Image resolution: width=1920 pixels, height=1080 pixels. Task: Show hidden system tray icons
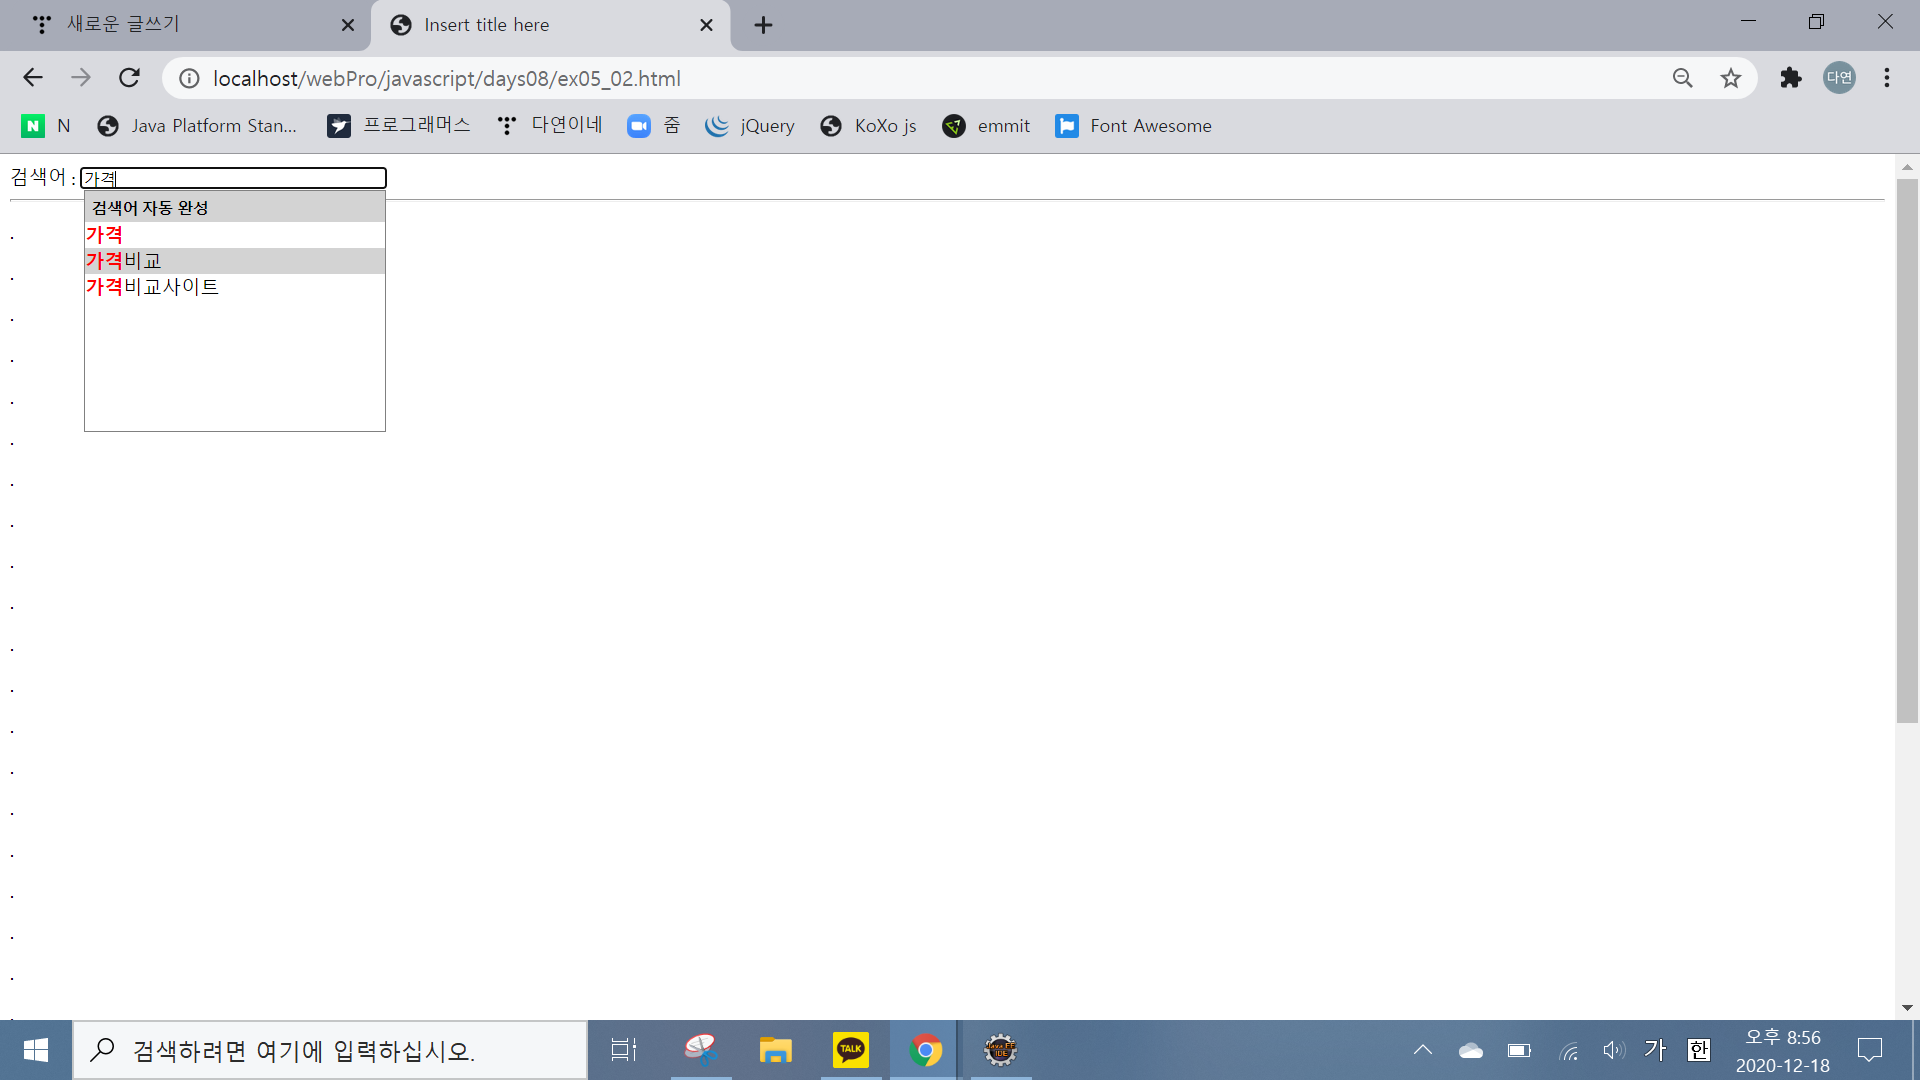coord(1422,1050)
